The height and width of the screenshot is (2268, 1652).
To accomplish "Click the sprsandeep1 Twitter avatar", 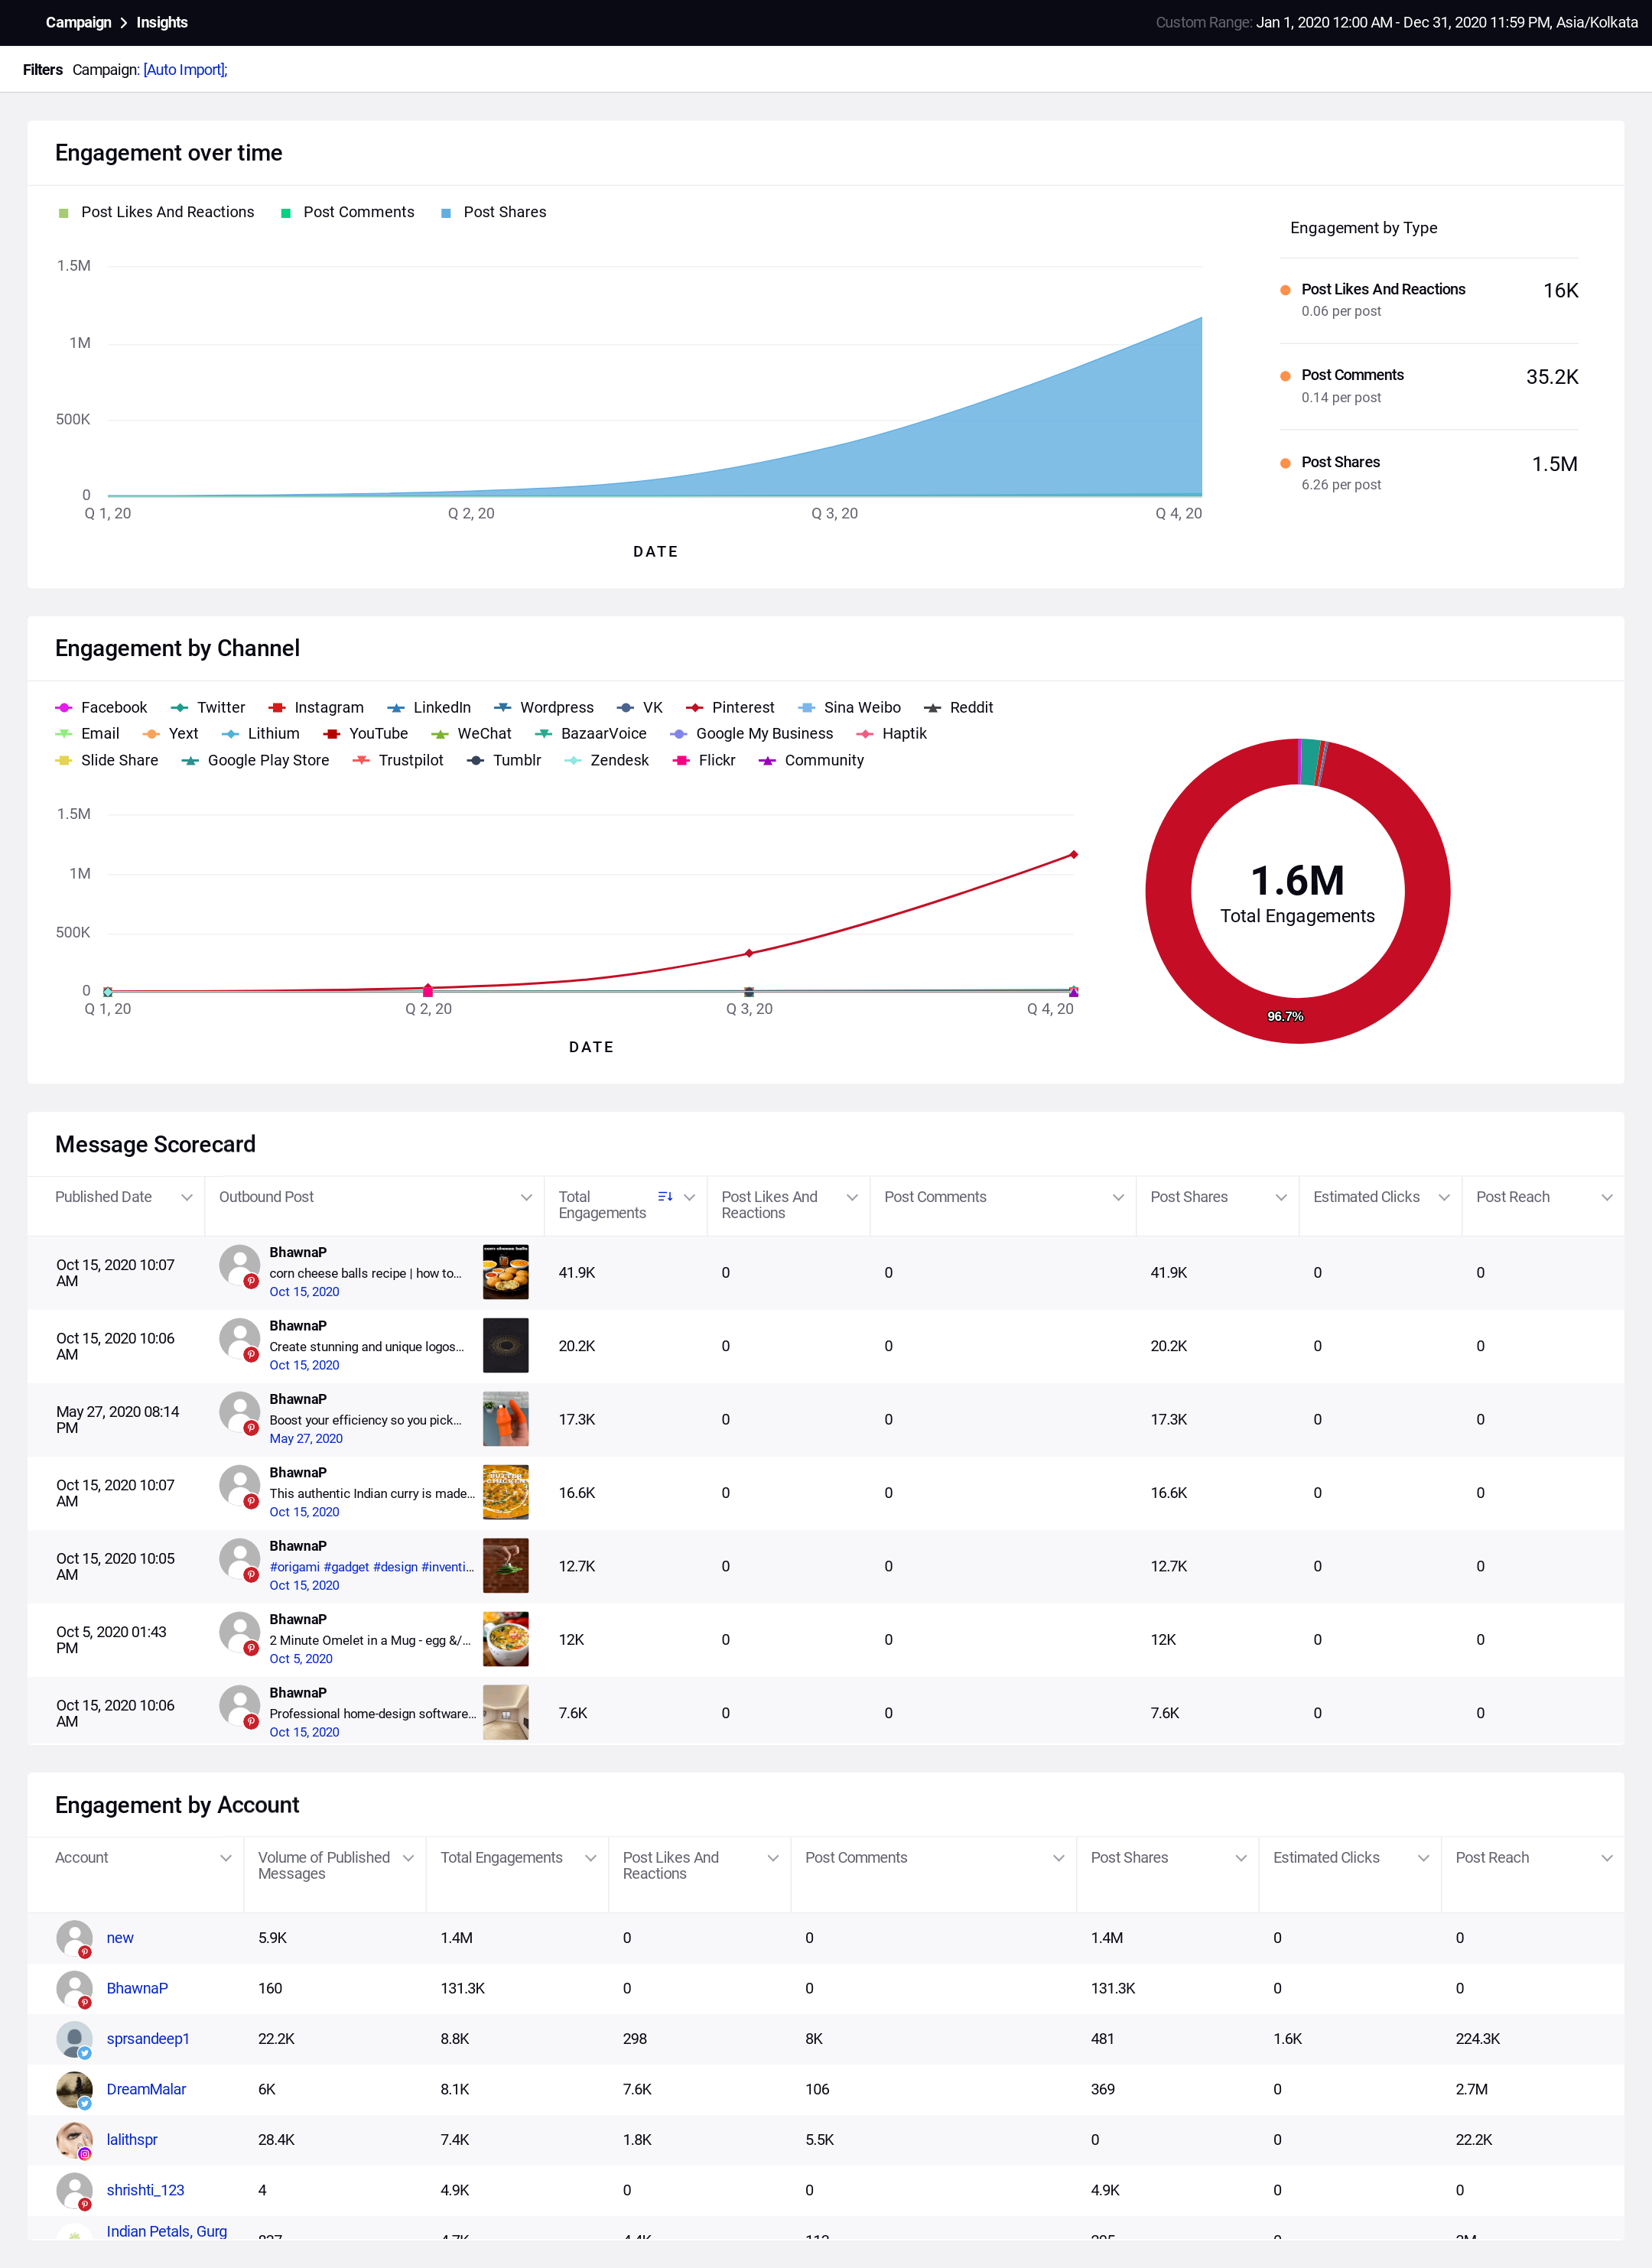I will [74, 2039].
